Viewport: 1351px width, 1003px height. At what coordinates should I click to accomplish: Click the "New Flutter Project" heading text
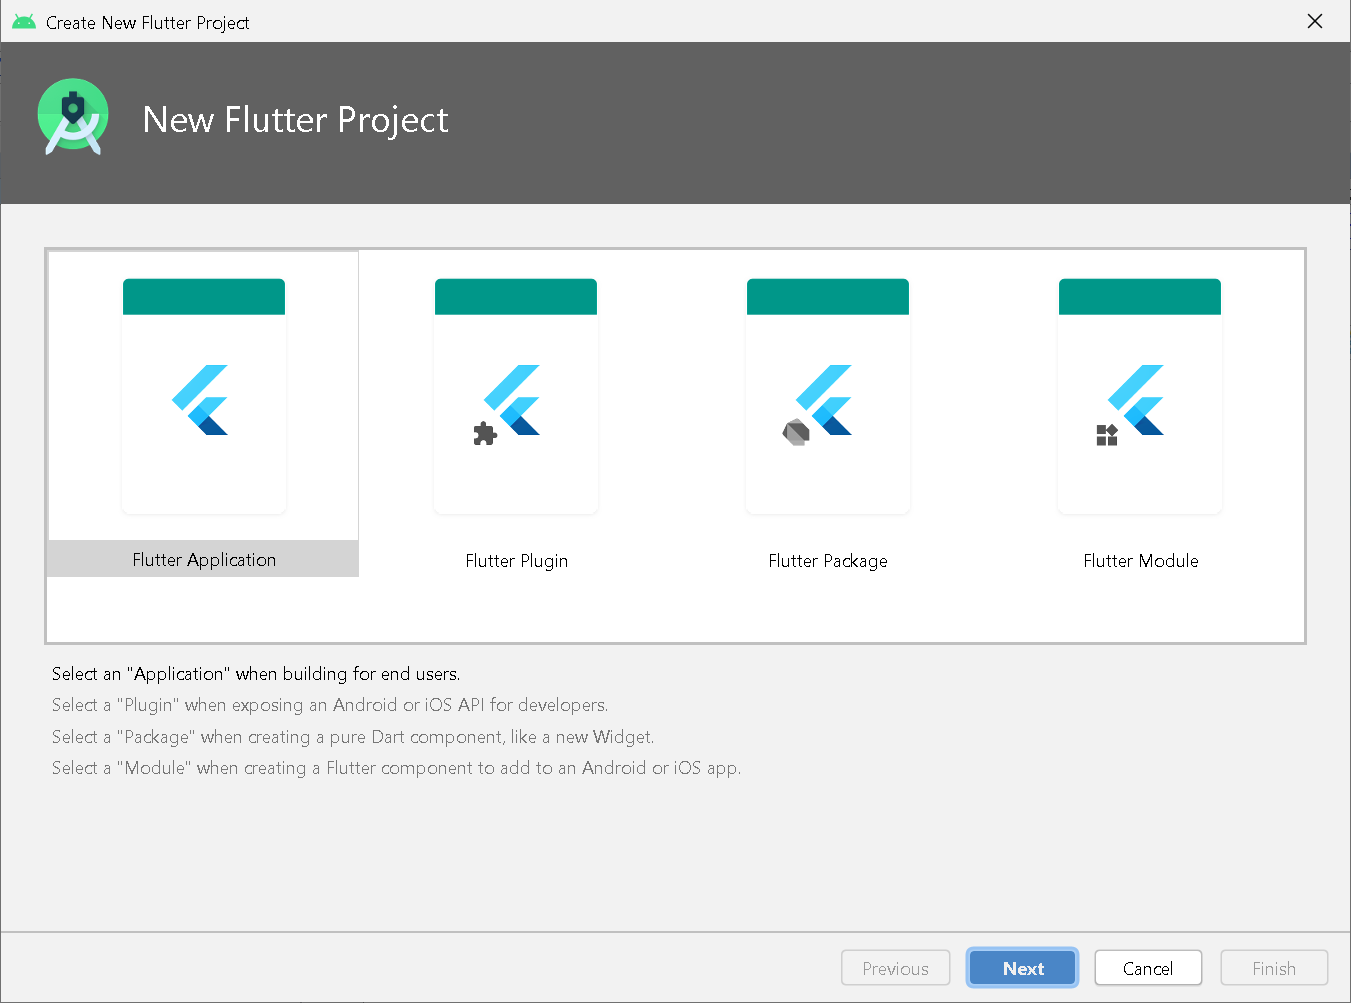295,120
